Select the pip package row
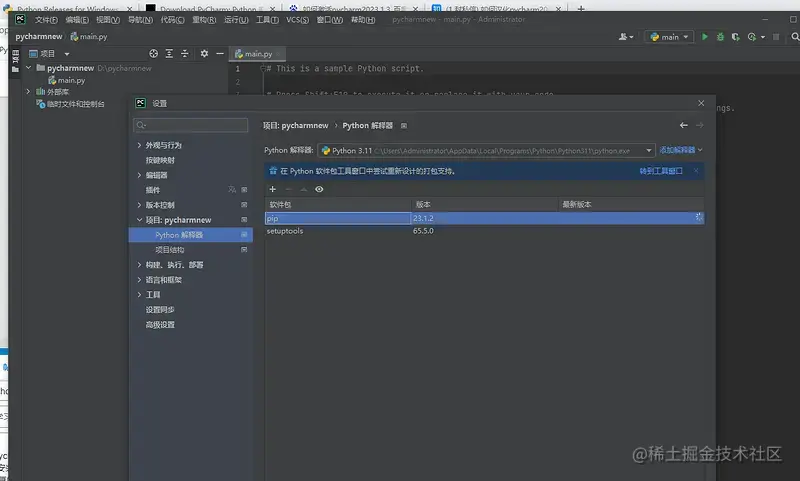 point(484,218)
